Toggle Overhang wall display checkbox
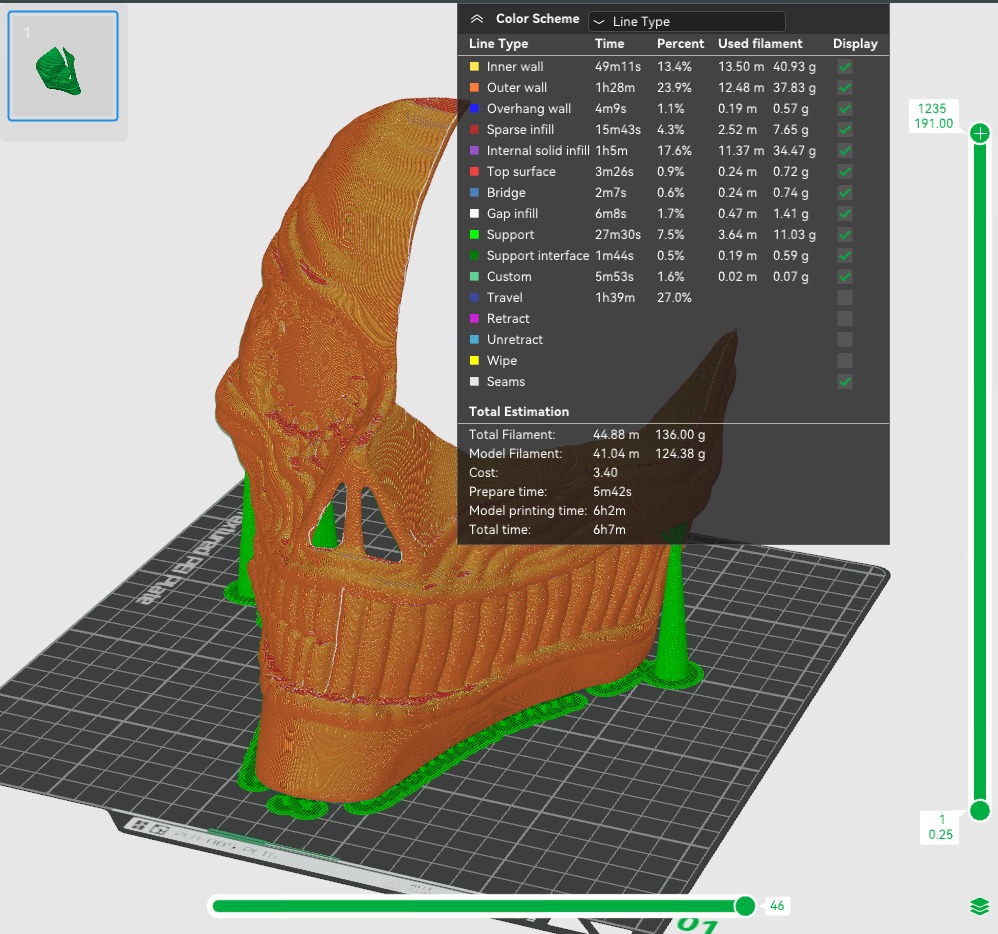 845,108
